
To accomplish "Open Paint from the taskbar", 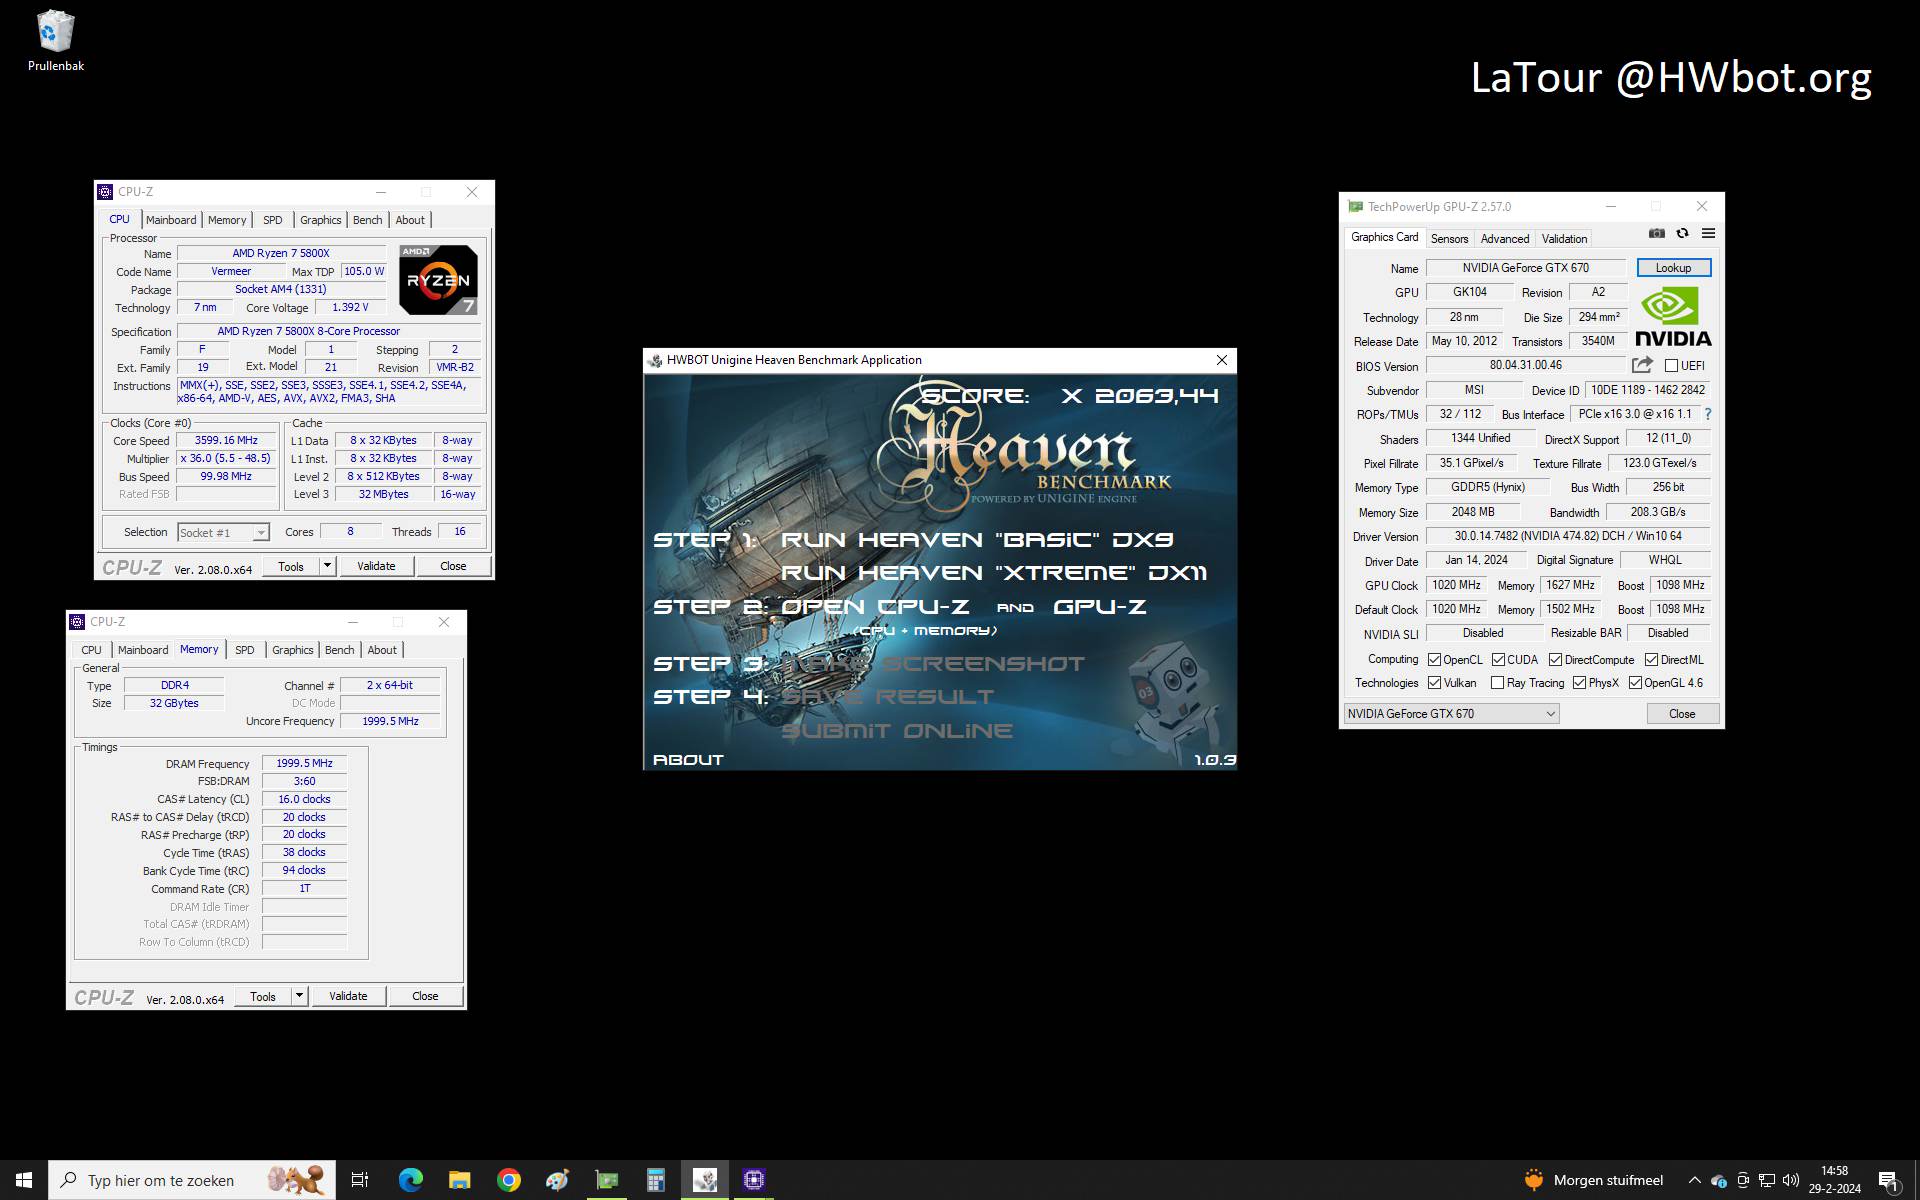I will 557,1180.
